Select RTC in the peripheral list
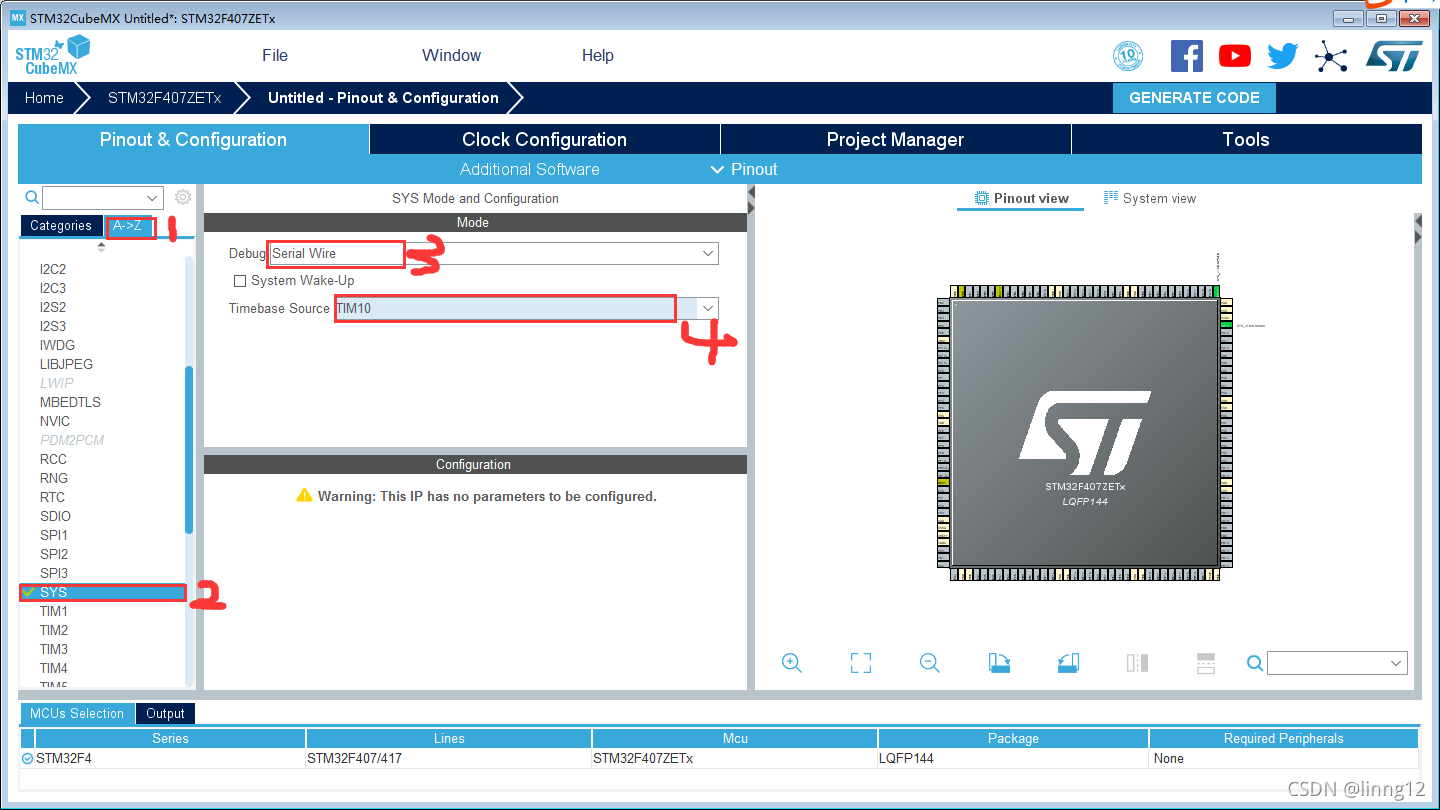This screenshot has height=810, width=1440. (52, 497)
